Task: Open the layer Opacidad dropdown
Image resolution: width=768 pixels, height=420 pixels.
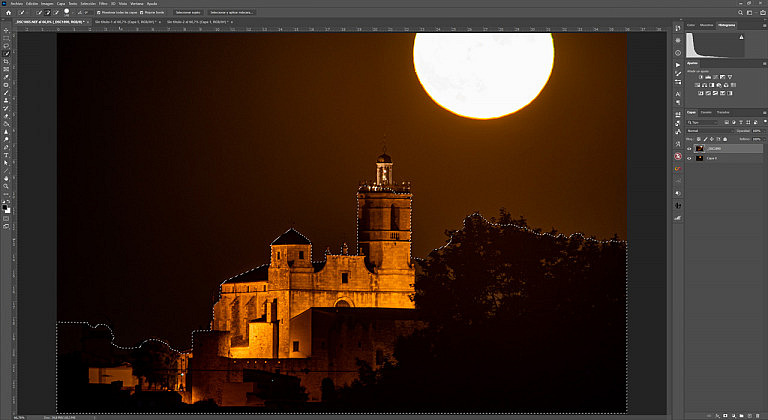Action: pyautogui.click(x=759, y=130)
